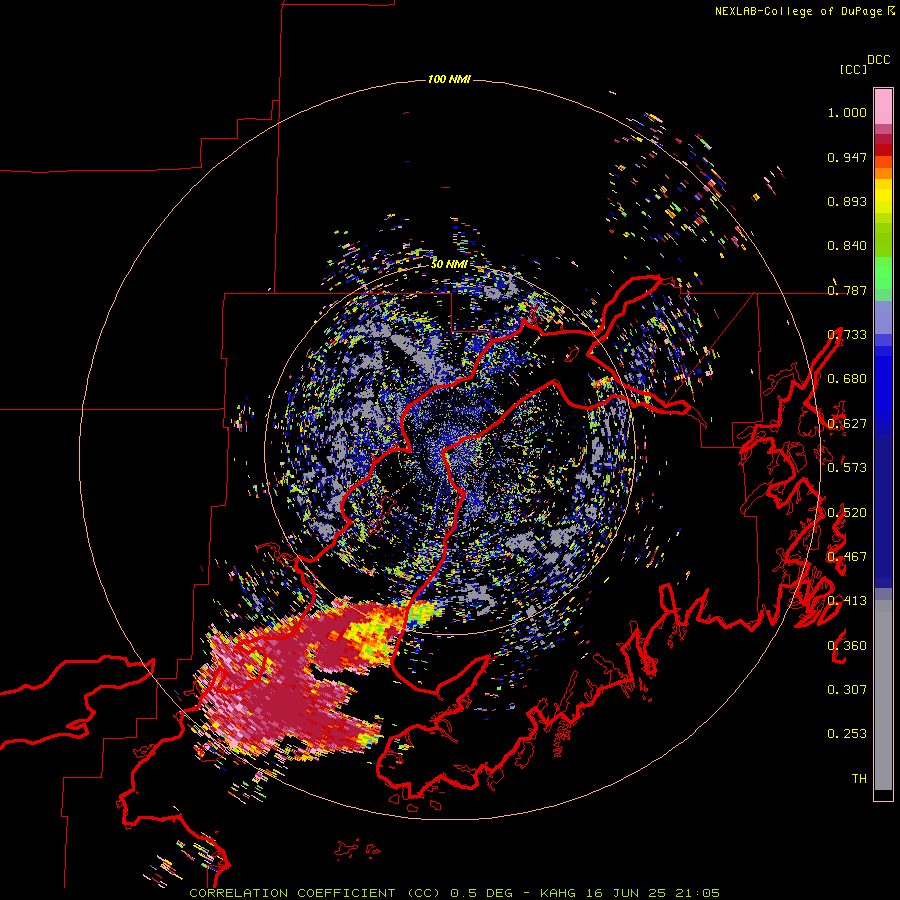Click the 0.787 value on color scale

[x=847, y=290]
